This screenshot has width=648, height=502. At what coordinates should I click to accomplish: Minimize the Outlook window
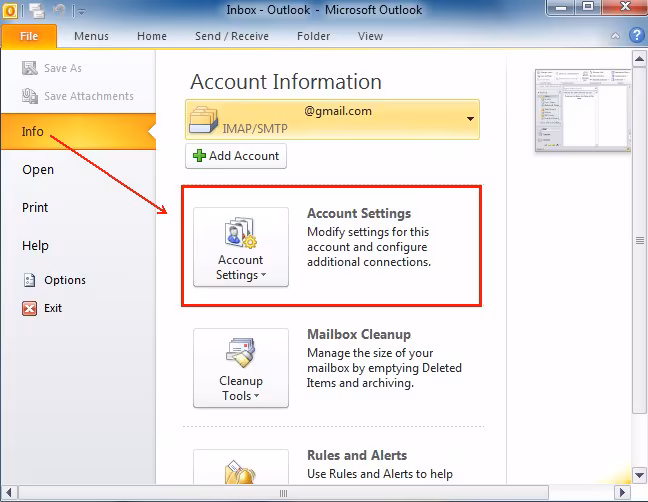(561, 8)
